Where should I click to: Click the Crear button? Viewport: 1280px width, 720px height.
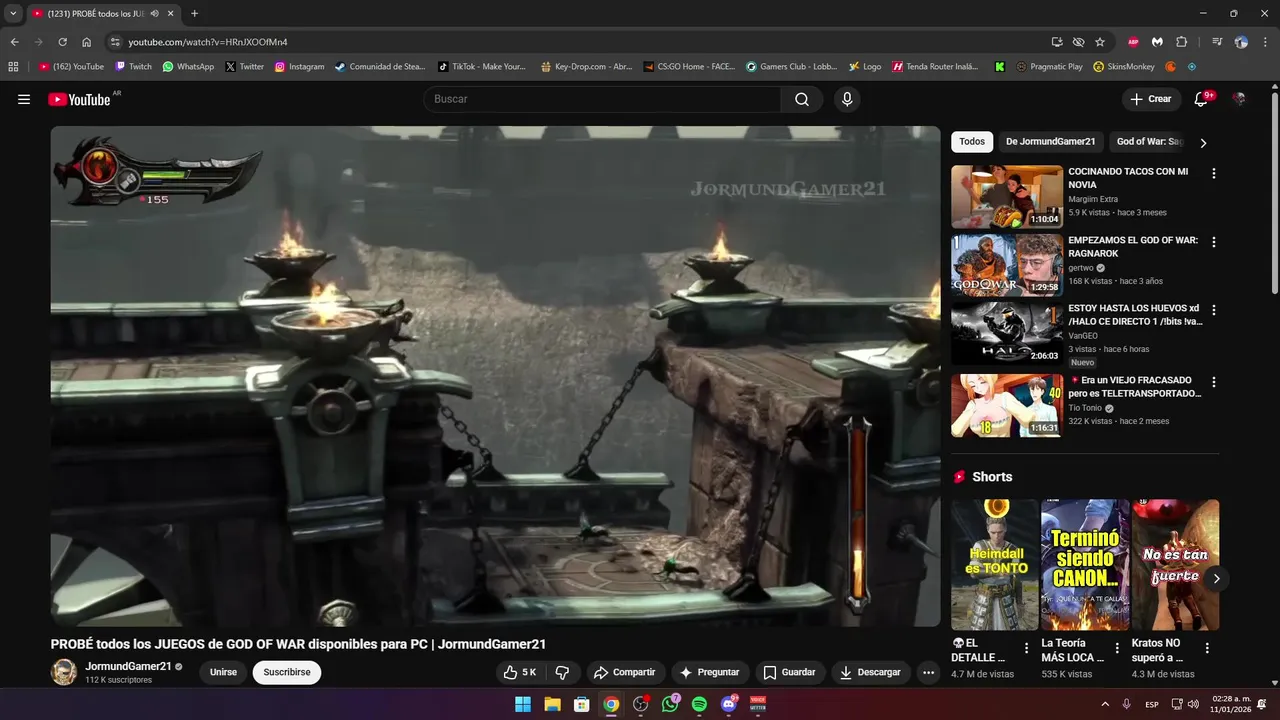click(x=1150, y=99)
